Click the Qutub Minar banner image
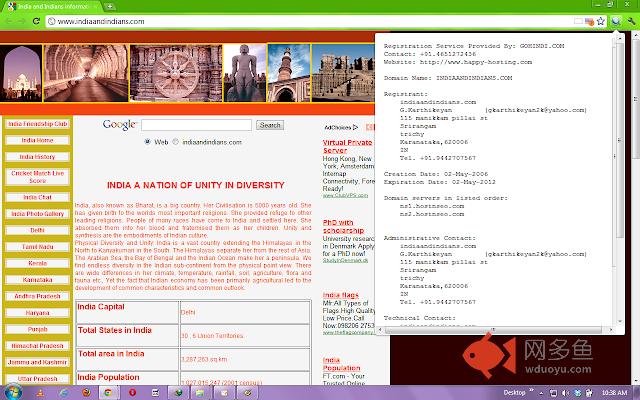The height and width of the screenshot is (400, 640). point(289,73)
